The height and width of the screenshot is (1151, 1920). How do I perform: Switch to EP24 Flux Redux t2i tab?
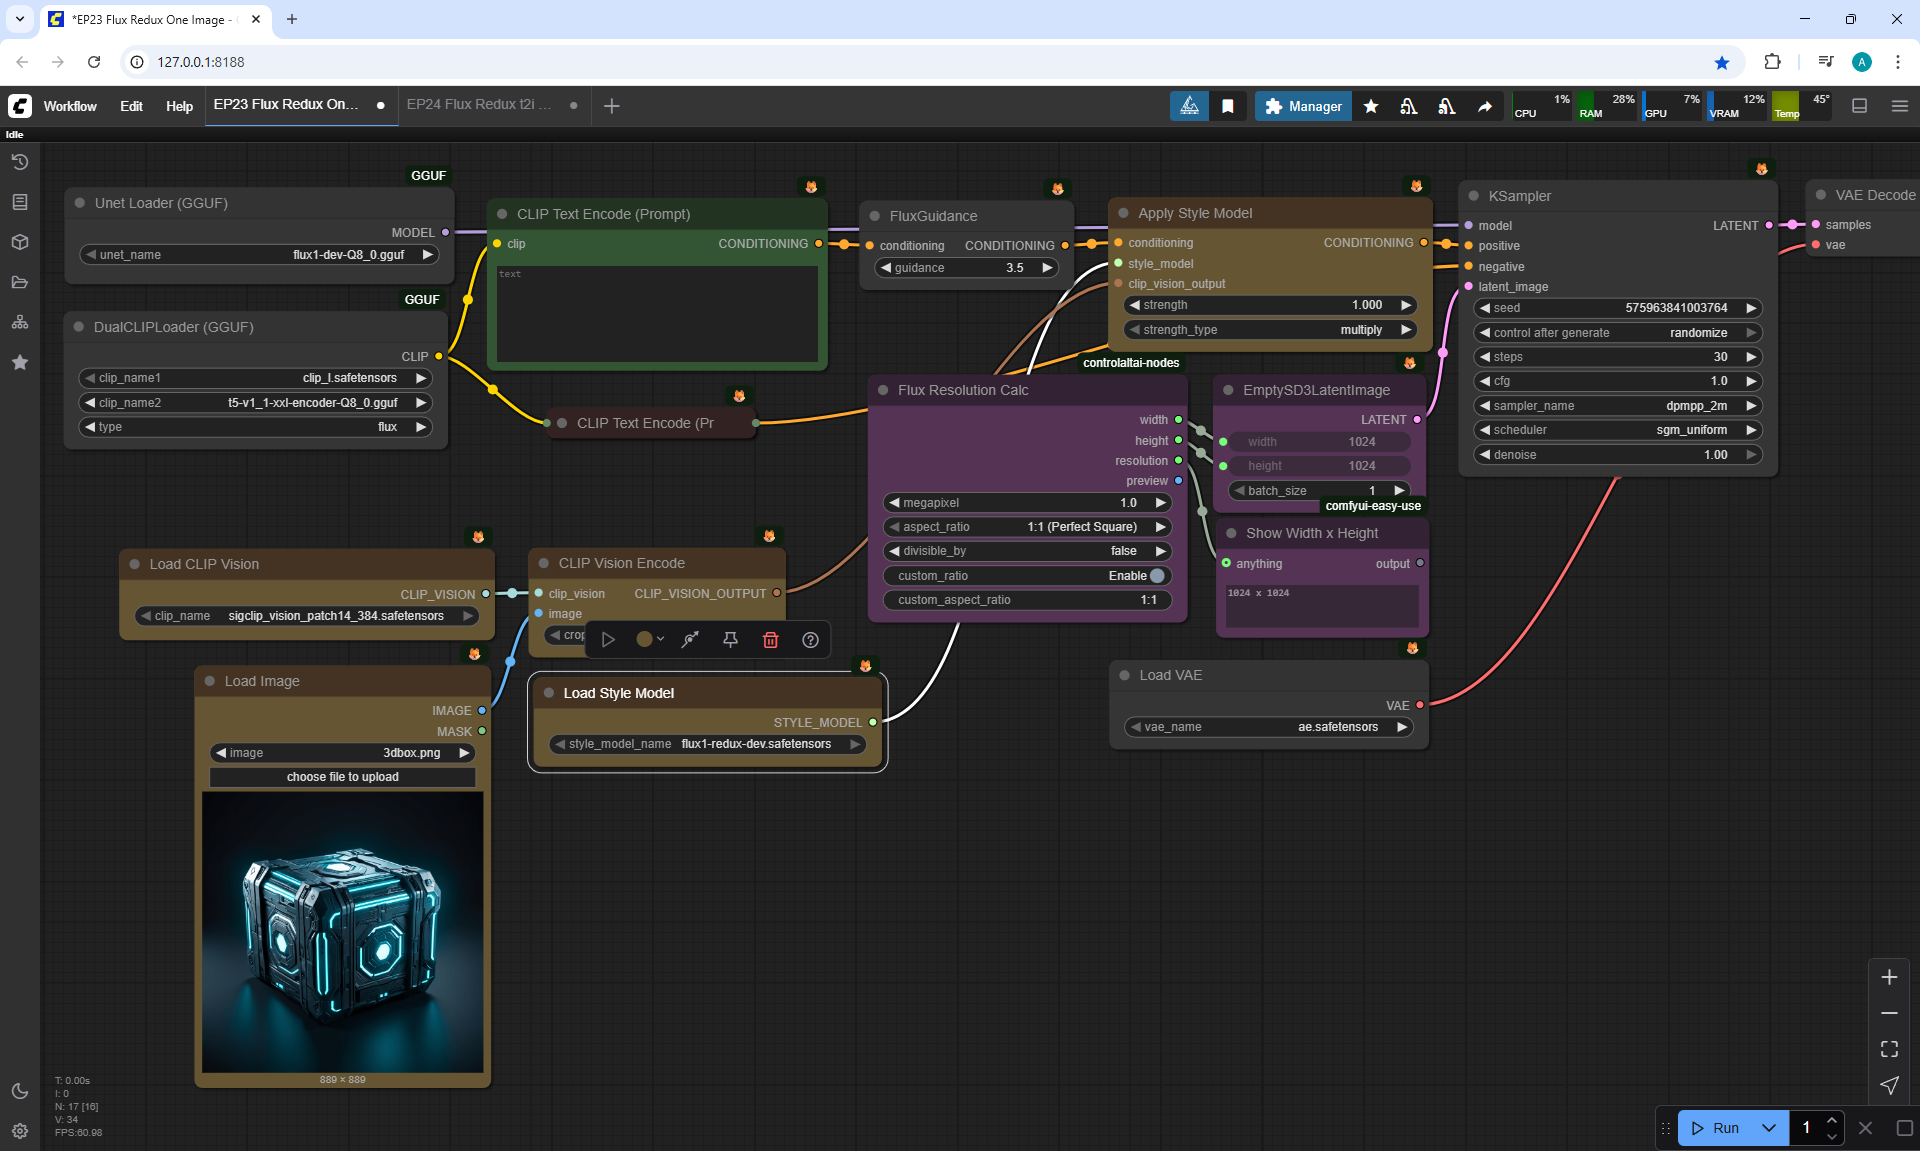[480, 104]
